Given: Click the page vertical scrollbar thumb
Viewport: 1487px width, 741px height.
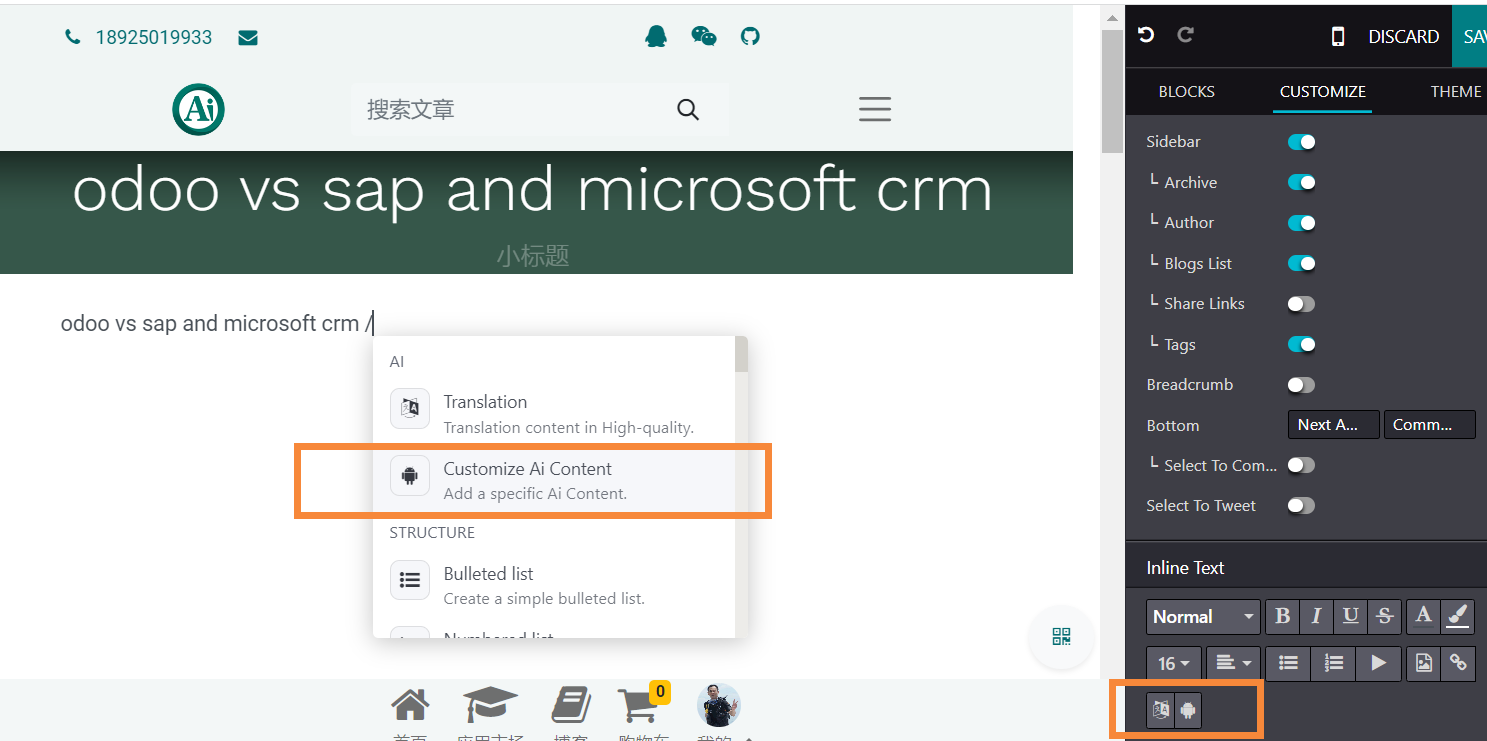Looking at the screenshot, I should [x=1111, y=90].
